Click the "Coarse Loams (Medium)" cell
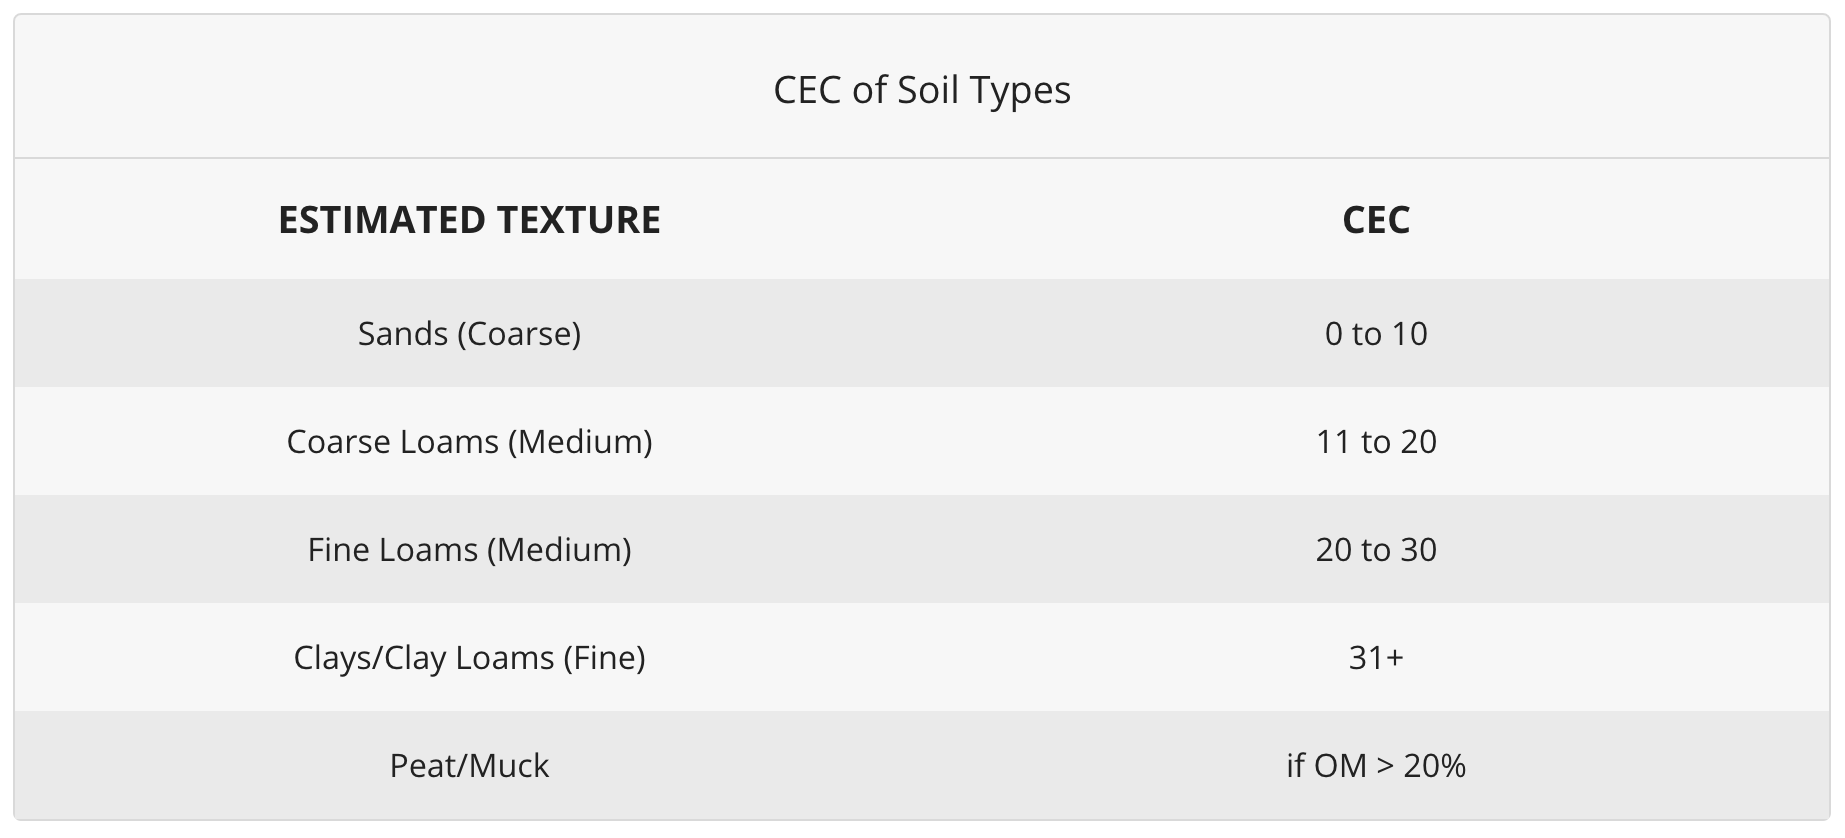Image resolution: width=1845 pixels, height=838 pixels. point(469,441)
